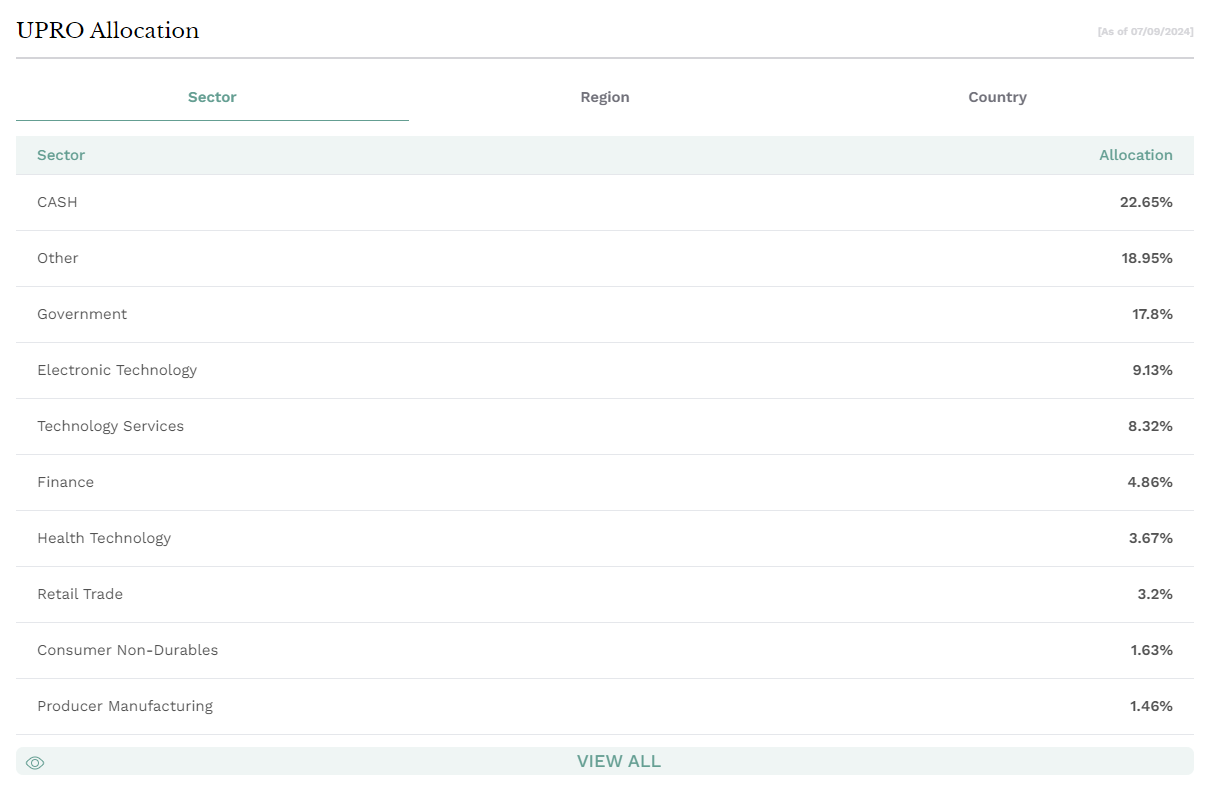Select the Other sector label
Image resolution: width=1209 pixels, height=792 pixels.
[58, 258]
